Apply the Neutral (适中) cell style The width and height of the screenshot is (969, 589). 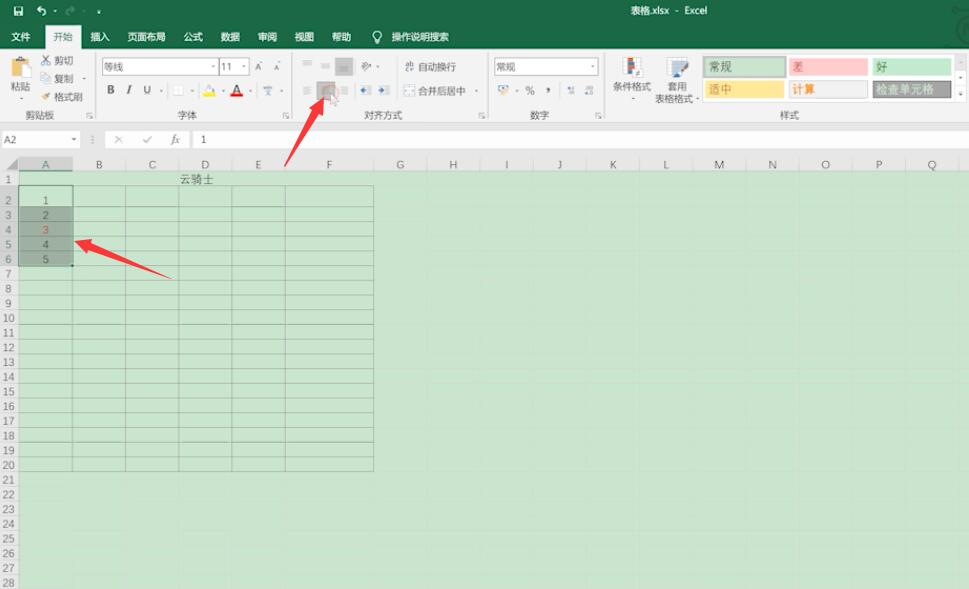(x=744, y=89)
